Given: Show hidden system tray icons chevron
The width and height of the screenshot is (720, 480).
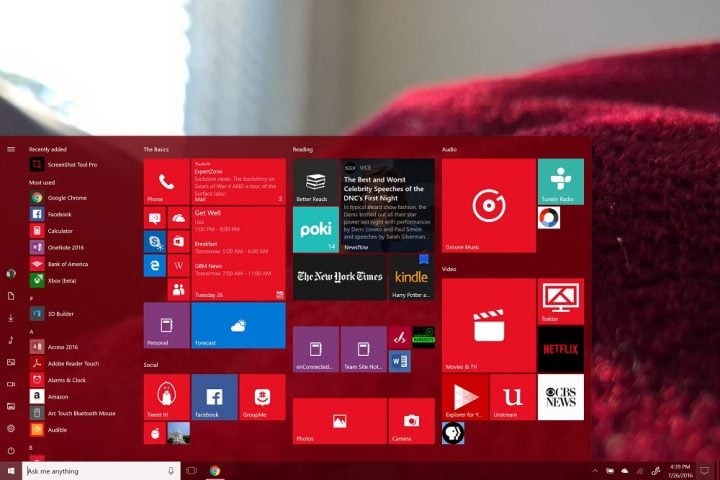Looking at the screenshot, I should tap(595, 471).
